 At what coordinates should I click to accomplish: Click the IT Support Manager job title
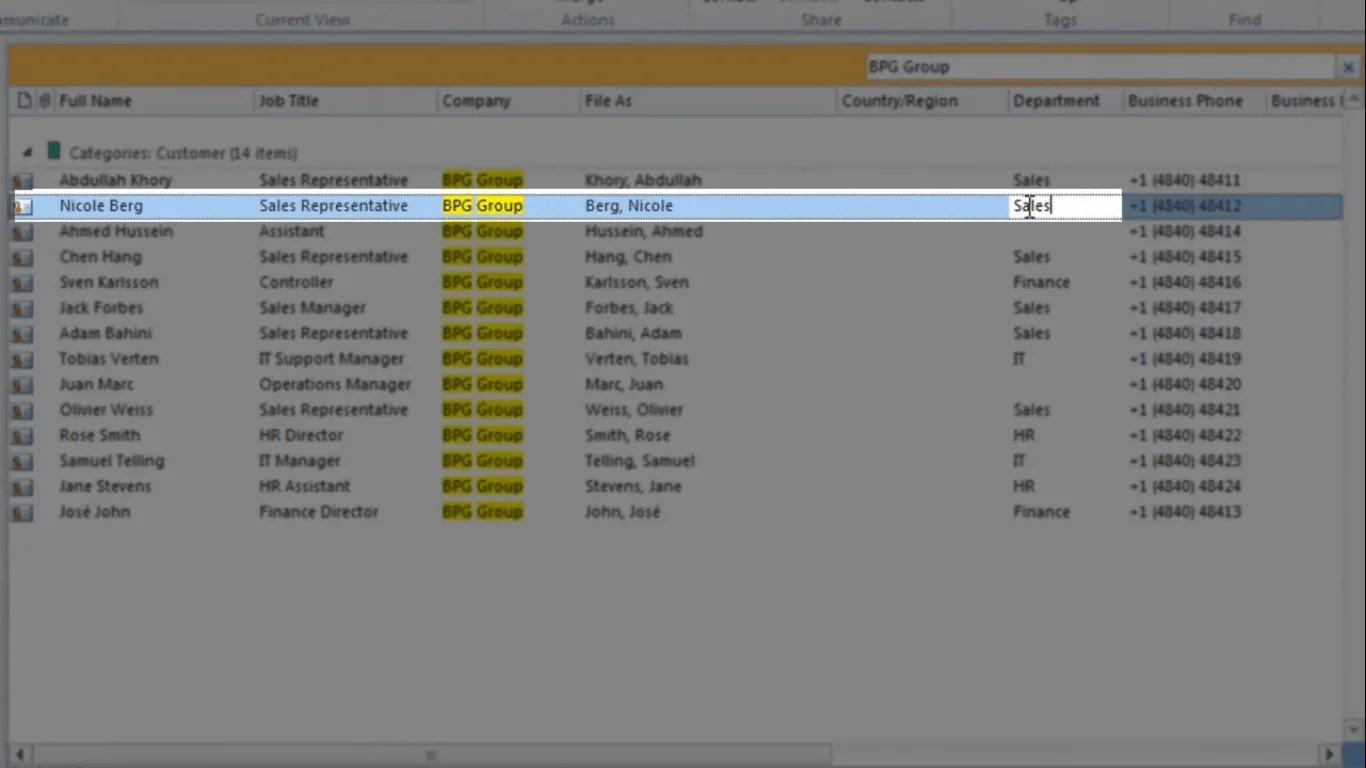[x=332, y=359]
